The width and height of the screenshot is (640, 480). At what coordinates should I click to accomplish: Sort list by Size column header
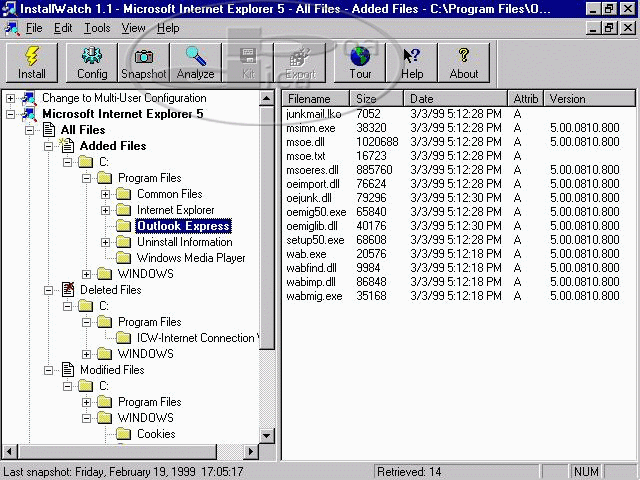[x=378, y=99]
